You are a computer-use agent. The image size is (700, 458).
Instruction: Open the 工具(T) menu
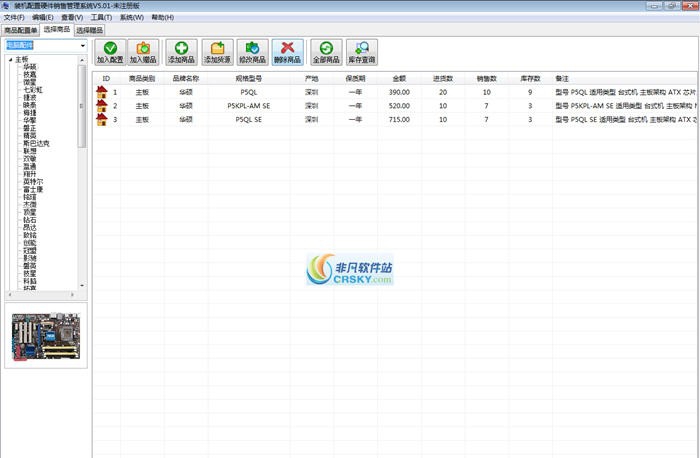[101, 18]
